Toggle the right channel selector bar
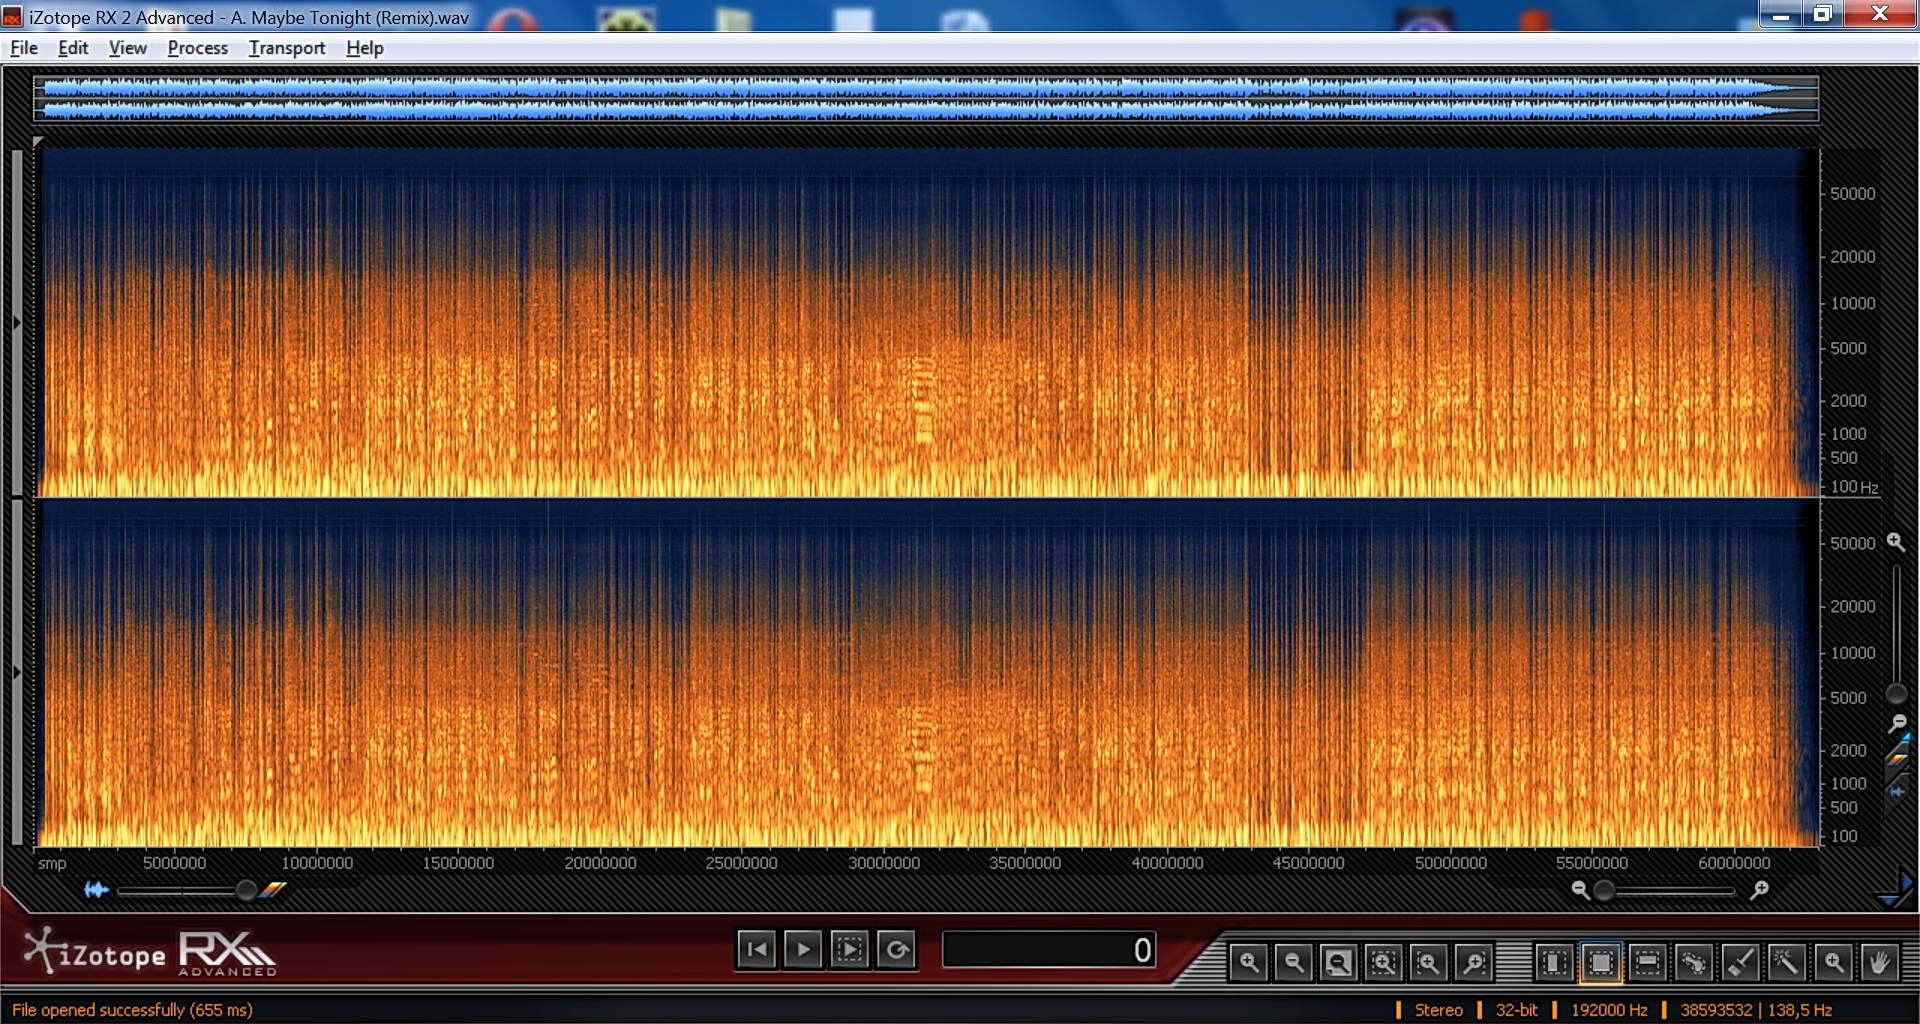Viewport: 1920px width, 1024px height. tap(16, 672)
